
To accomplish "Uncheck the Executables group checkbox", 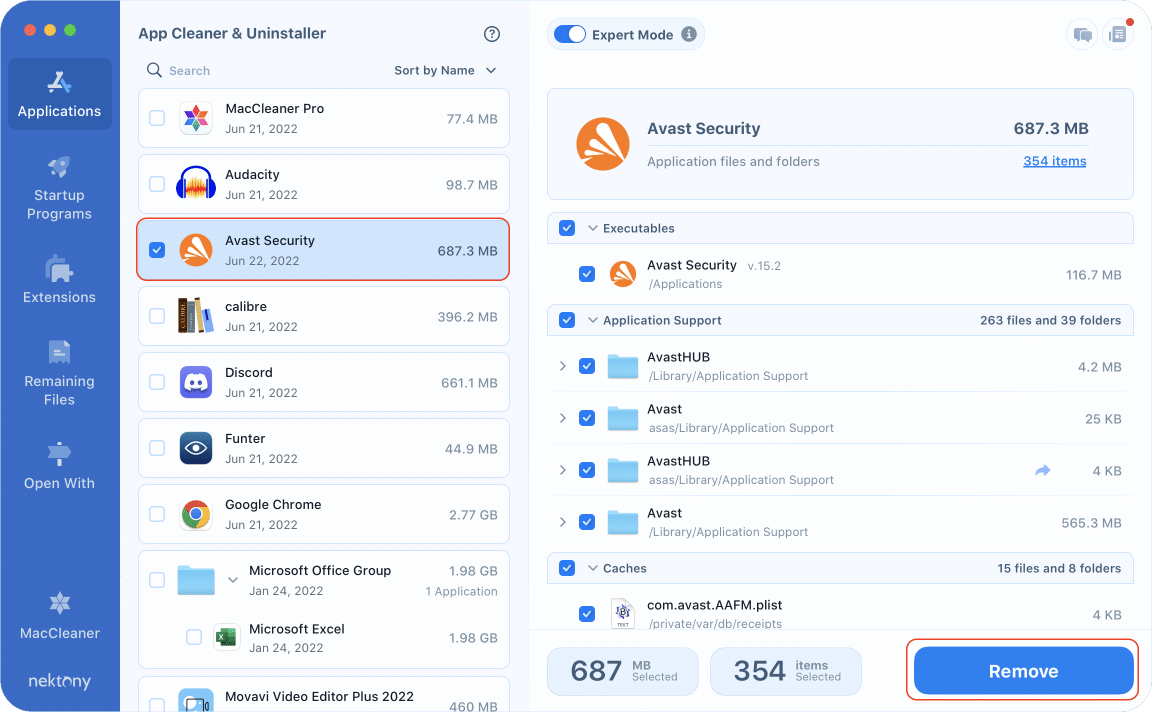I will [567, 228].
